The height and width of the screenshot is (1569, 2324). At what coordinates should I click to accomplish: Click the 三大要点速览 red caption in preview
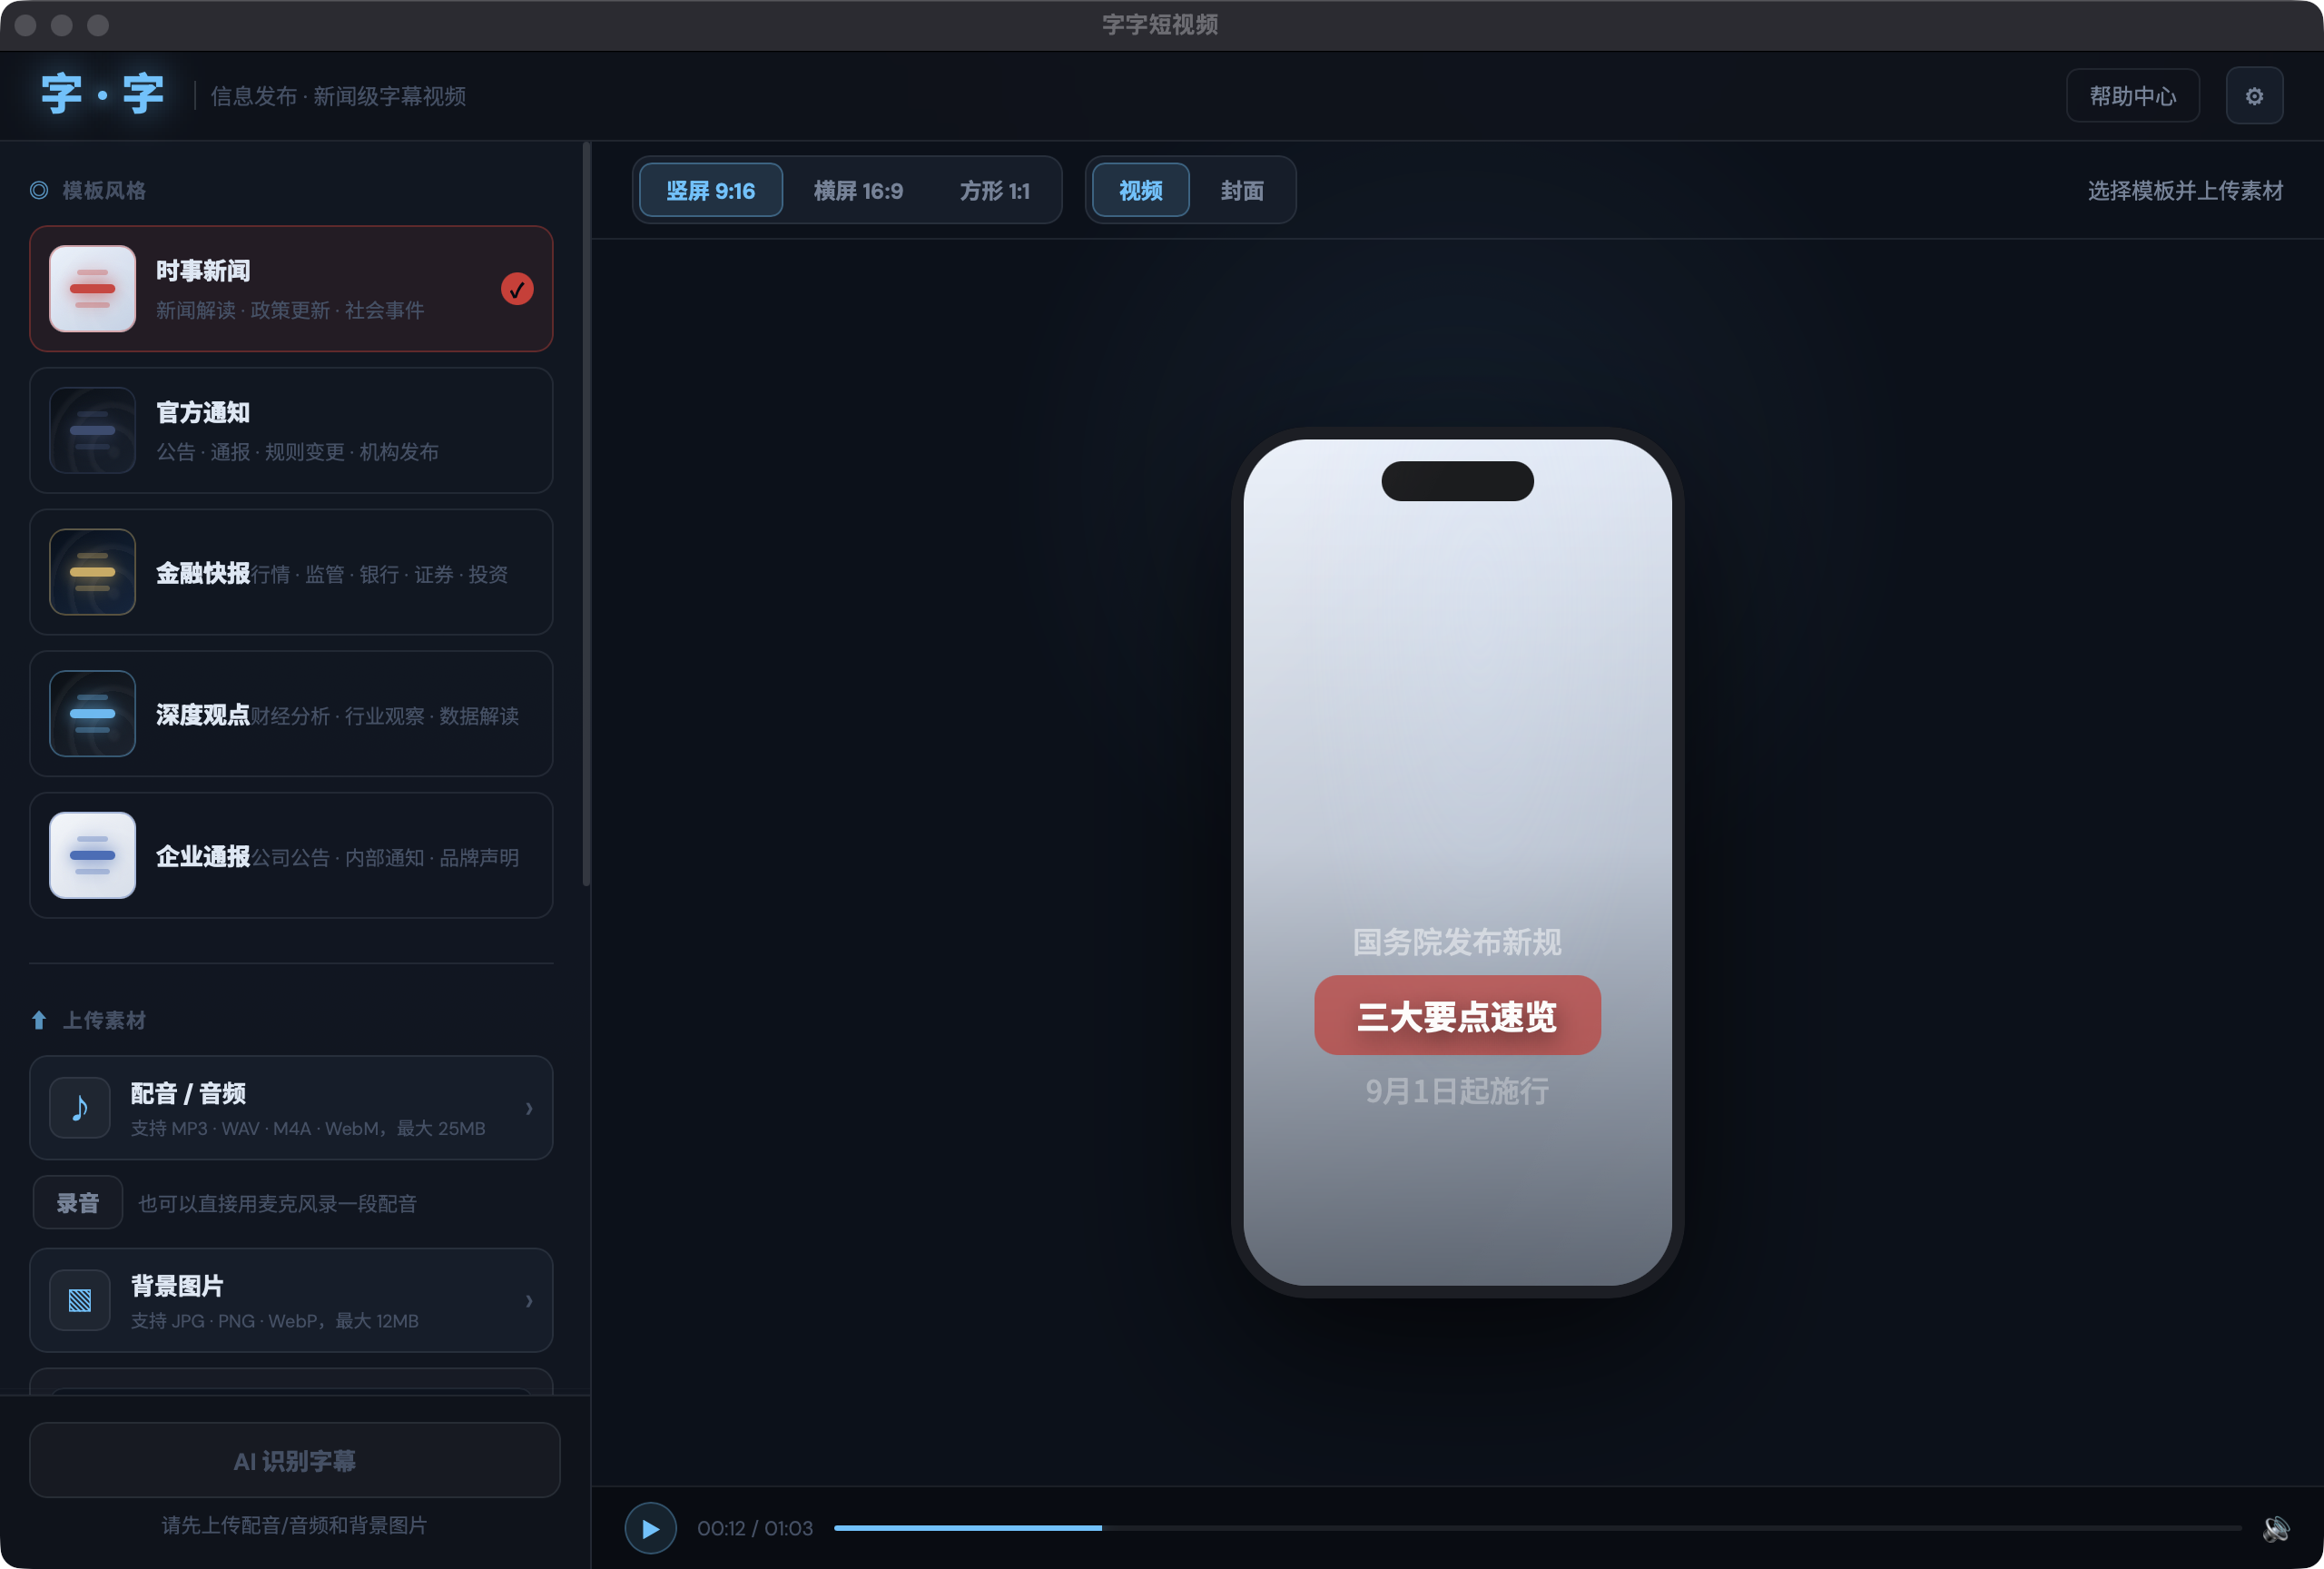[x=1457, y=1016]
